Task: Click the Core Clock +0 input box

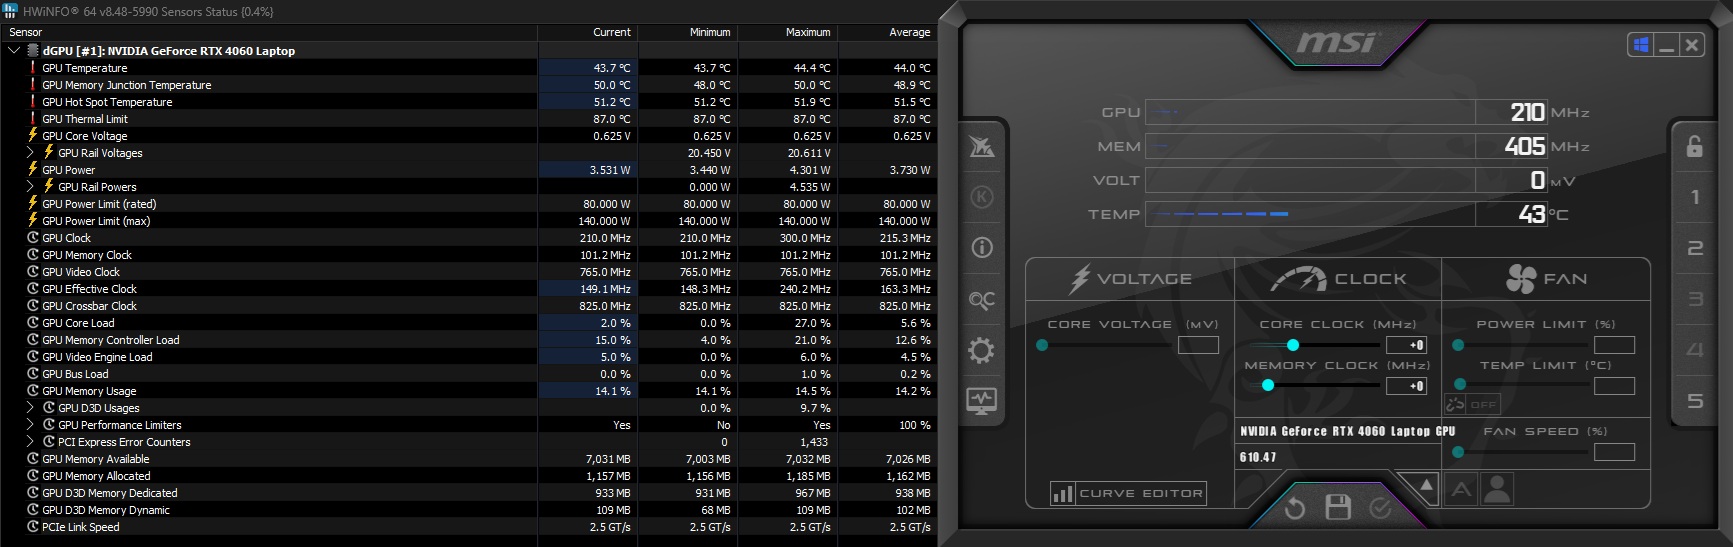Action: pyautogui.click(x=1406, y=345)
